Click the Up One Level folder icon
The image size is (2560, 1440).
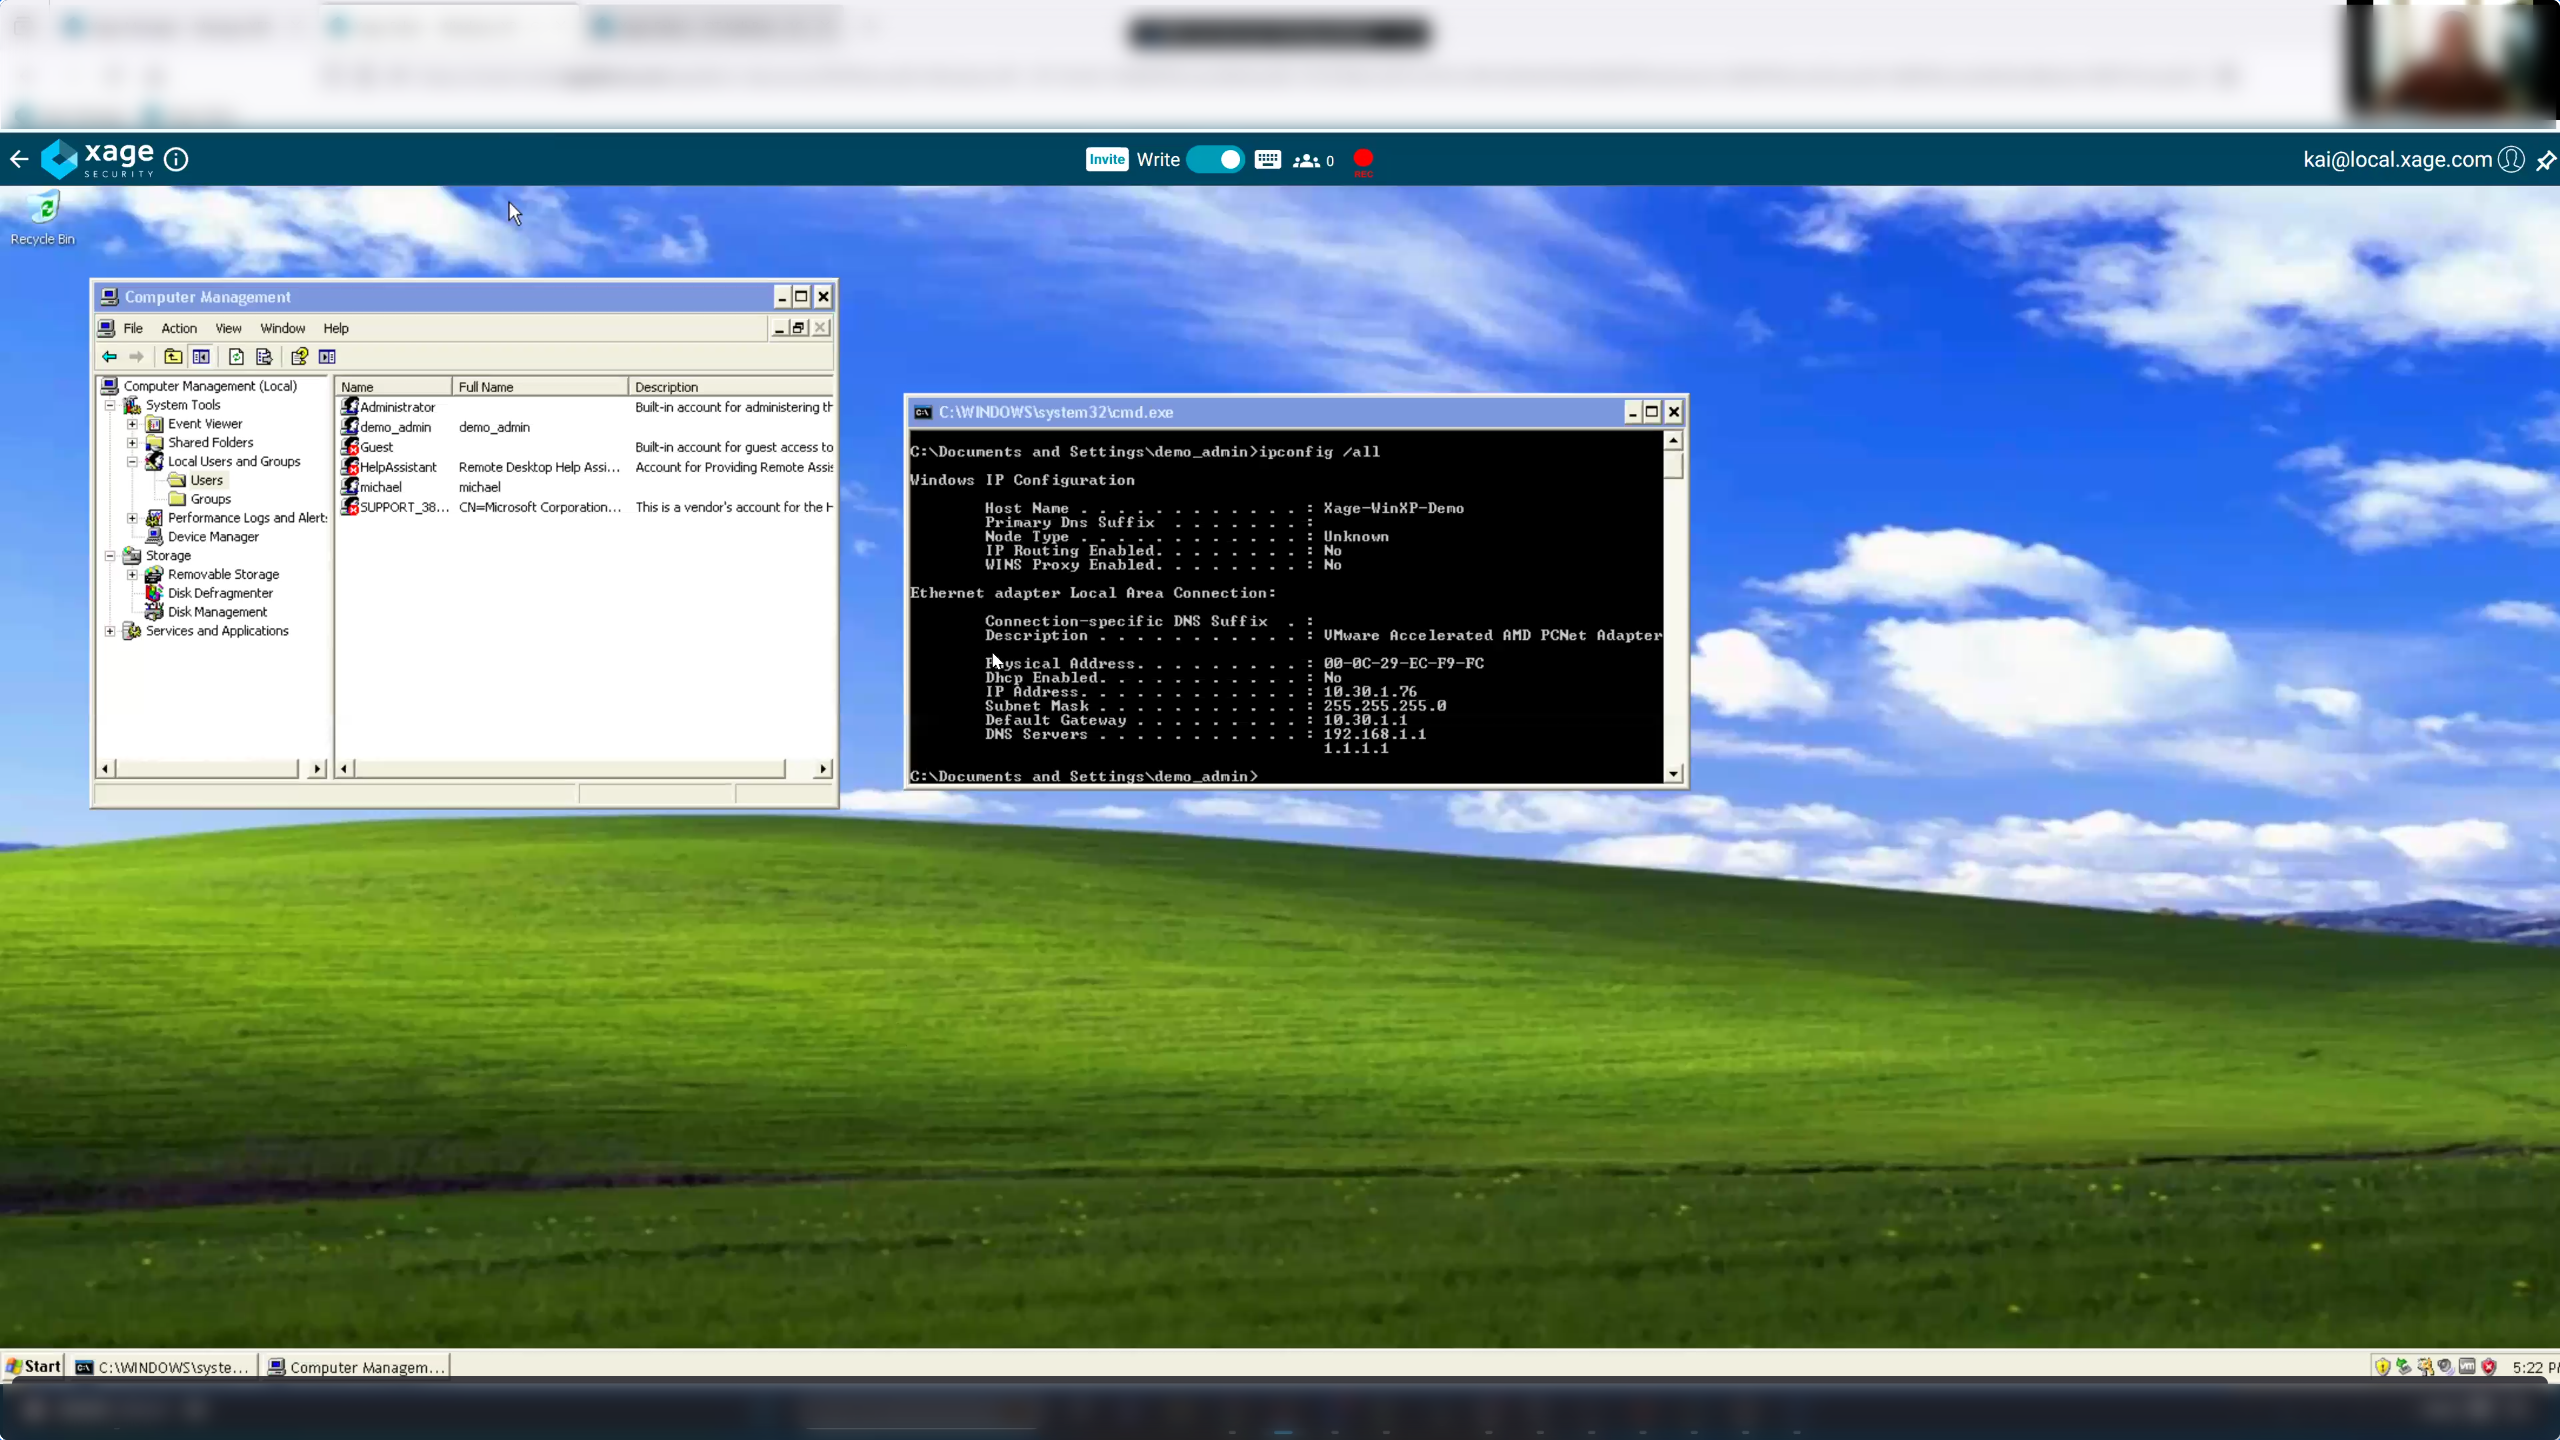173,357
